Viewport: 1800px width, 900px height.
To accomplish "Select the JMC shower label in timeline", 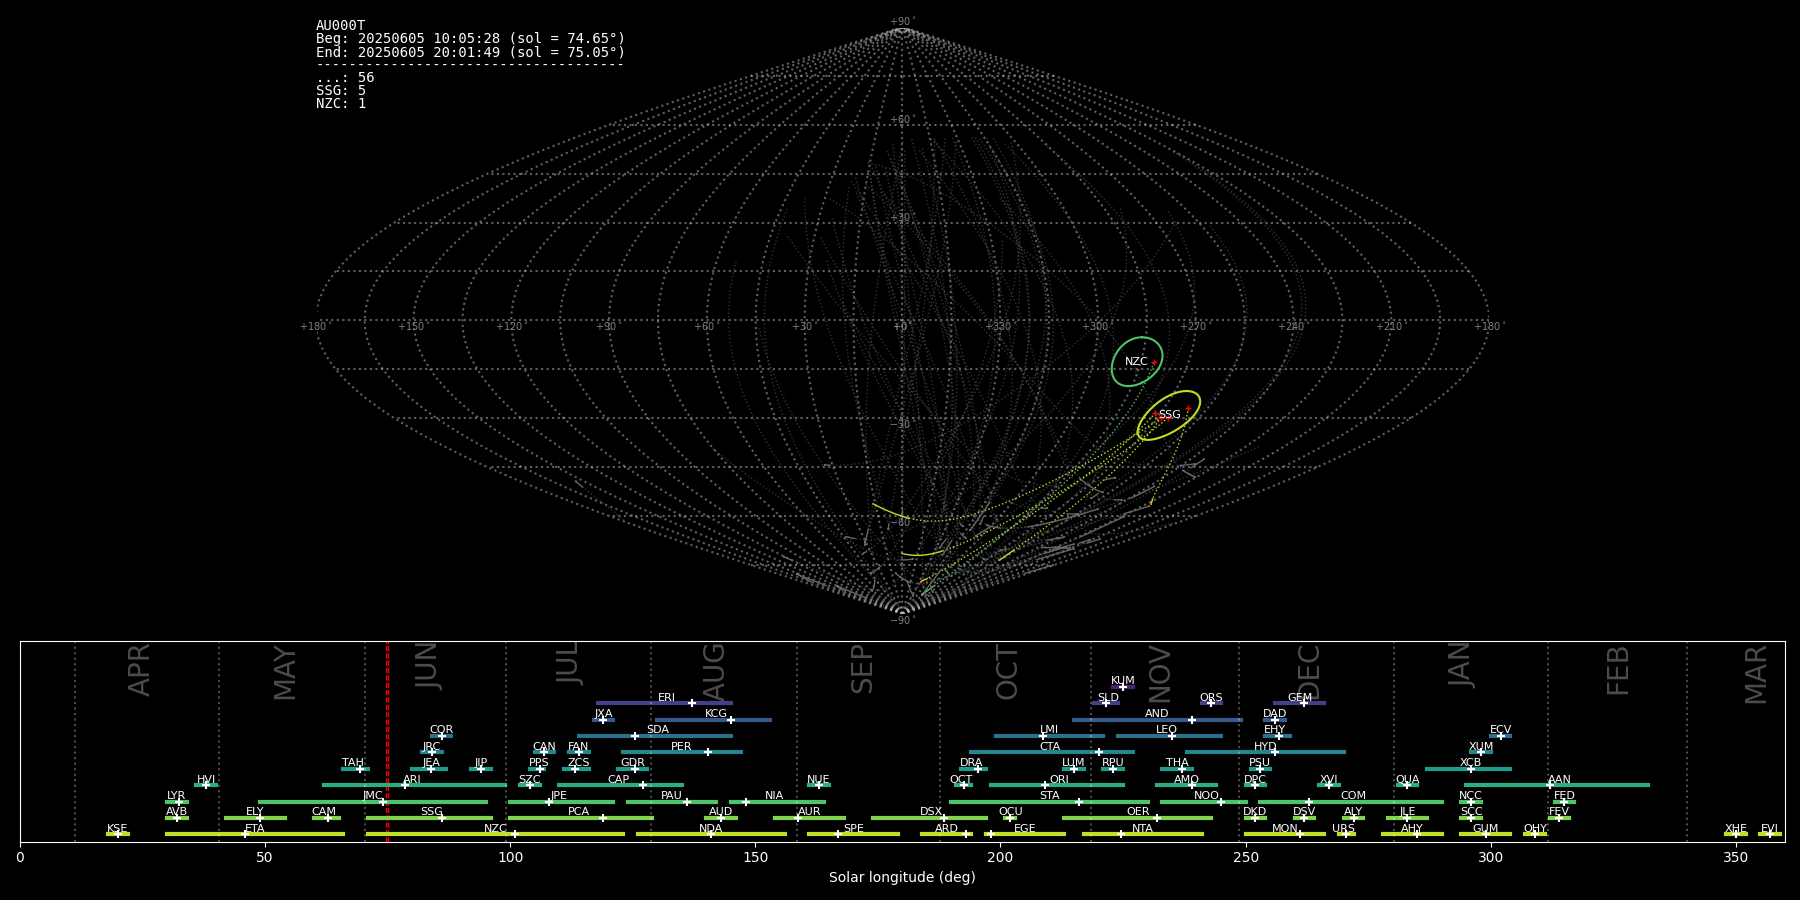I will point(372,796).
